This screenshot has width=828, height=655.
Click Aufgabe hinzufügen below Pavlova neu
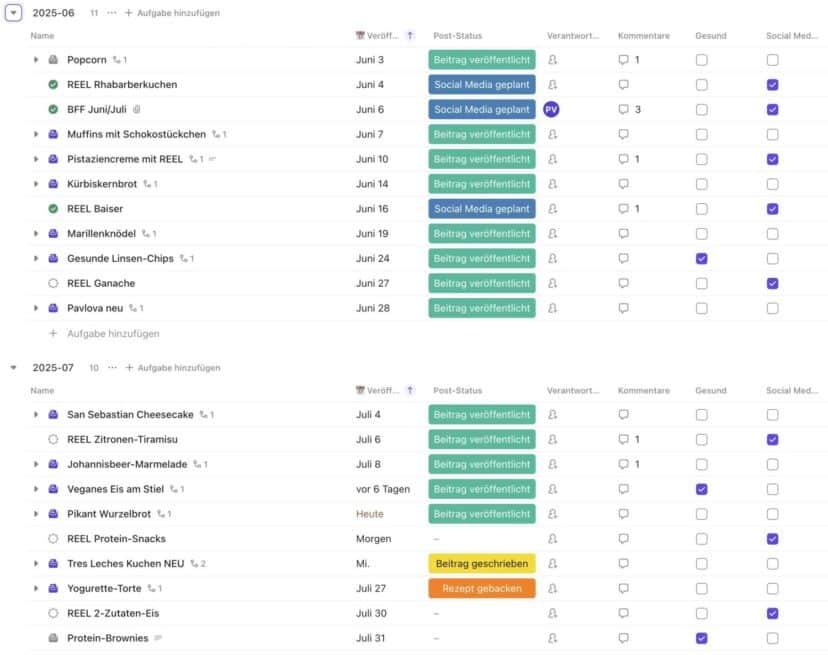113,333
